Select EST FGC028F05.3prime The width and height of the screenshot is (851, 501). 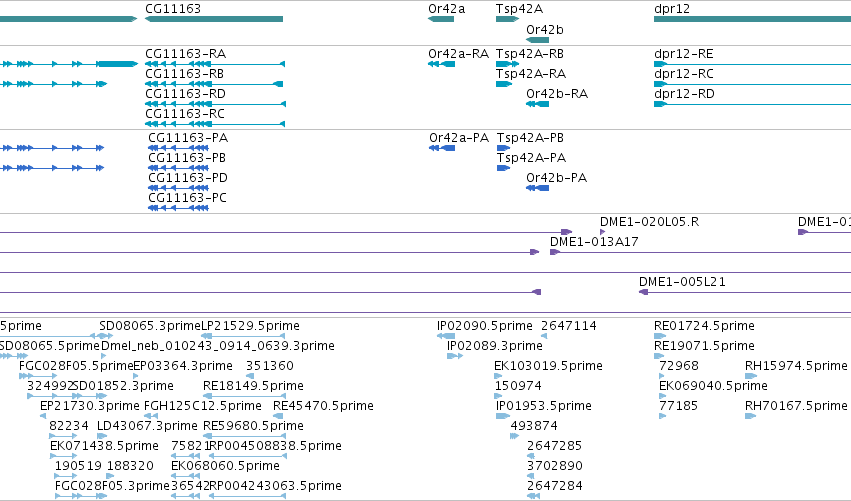pyautogui.click(x=112, y=486)
